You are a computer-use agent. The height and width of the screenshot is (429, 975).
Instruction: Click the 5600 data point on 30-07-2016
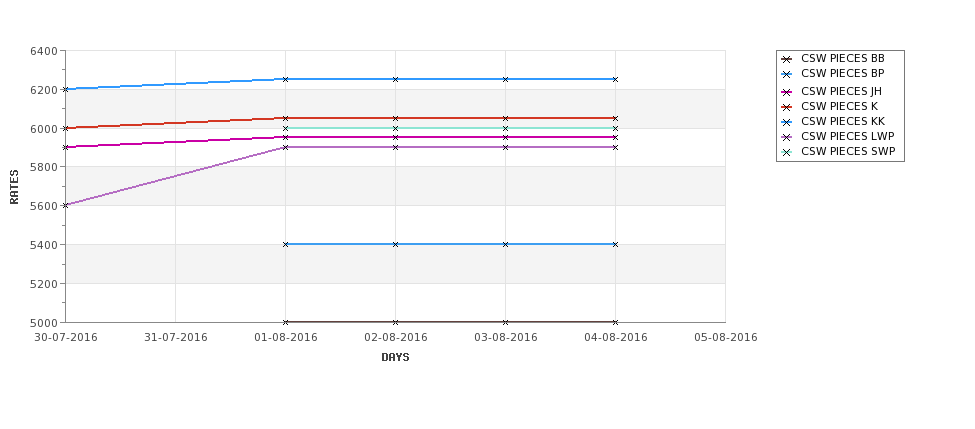(65, 205)
